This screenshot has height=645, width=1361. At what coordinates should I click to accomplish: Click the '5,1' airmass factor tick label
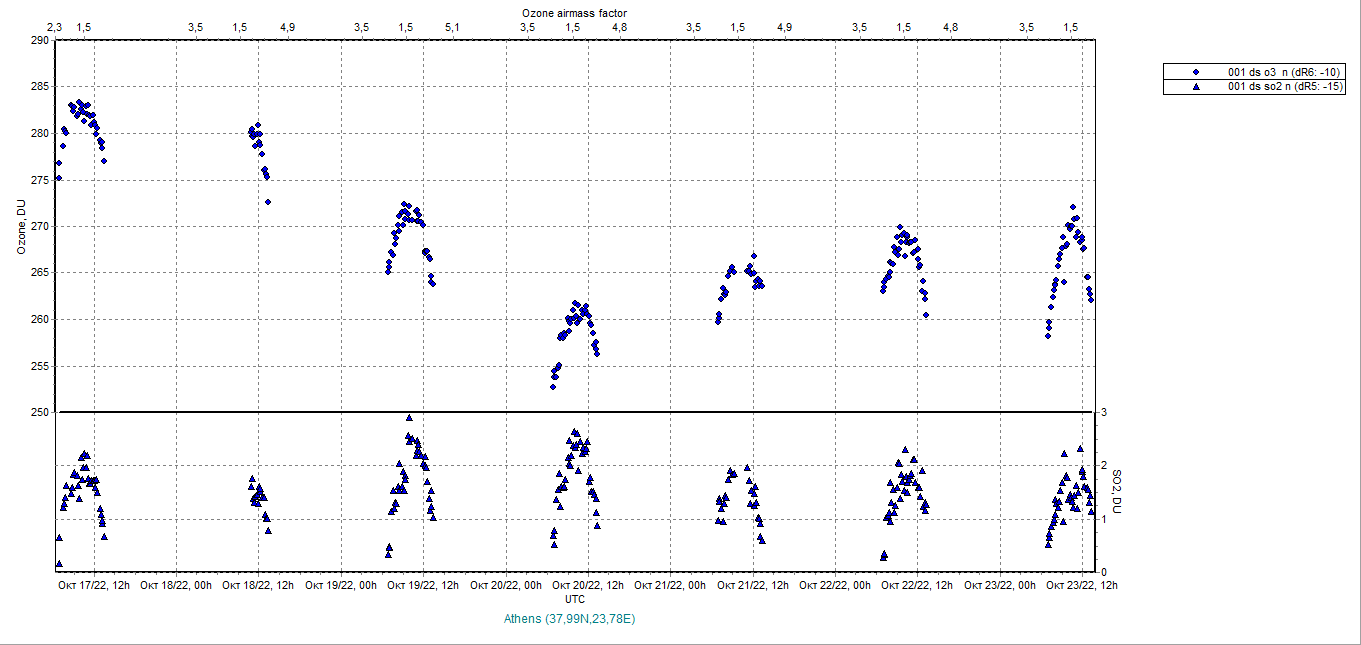coord(451,27)
